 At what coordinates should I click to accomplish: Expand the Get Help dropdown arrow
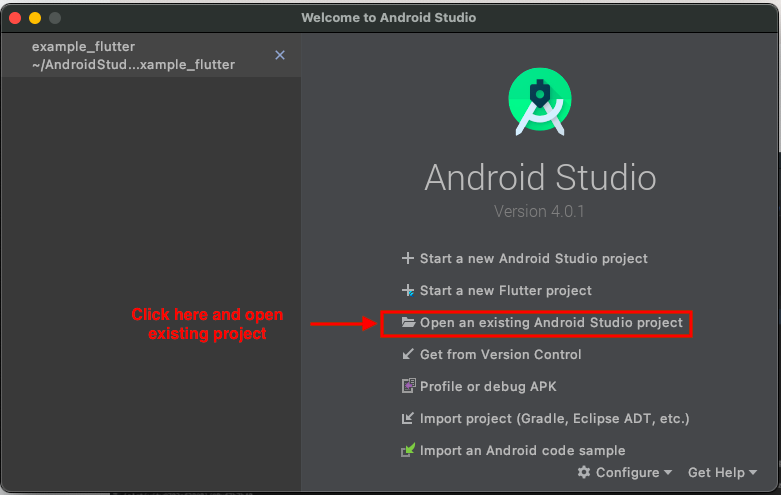[x=753, y=473]
